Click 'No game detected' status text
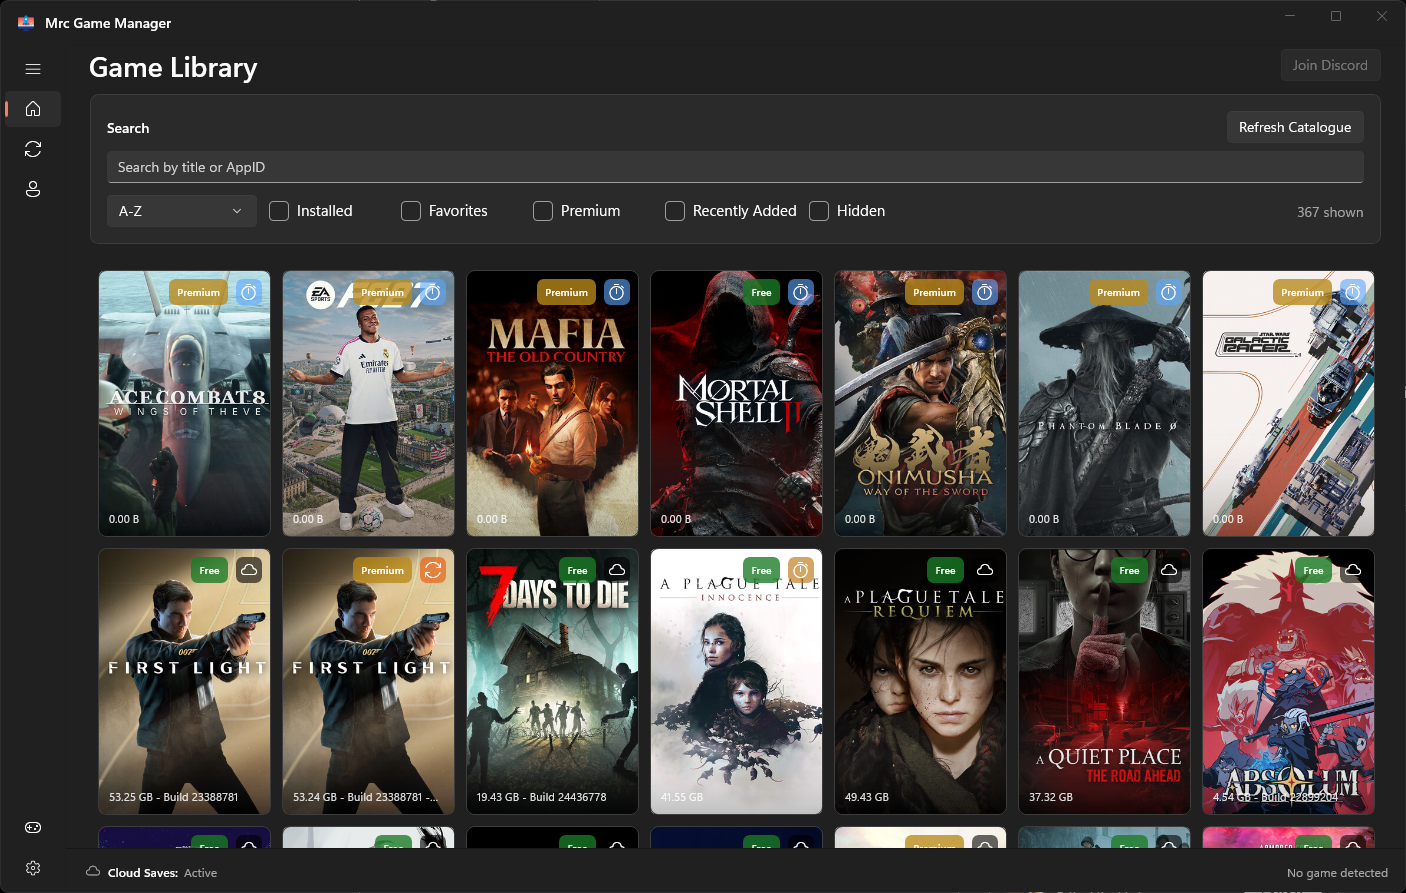Image resolution: width=1406 pixels, height=893 pixels. click(x=1337, y=873)
